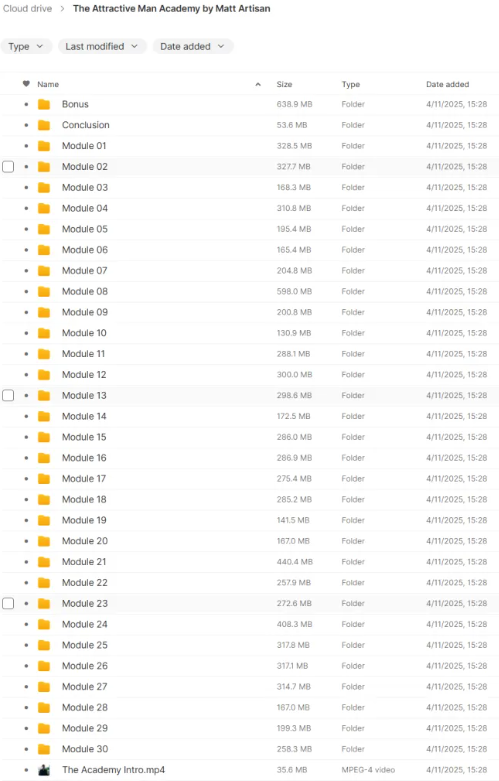Viewport: 499px width, 781px height.
Task: Click the 440.4 MB size for Module 21
Action: (294, 562)
